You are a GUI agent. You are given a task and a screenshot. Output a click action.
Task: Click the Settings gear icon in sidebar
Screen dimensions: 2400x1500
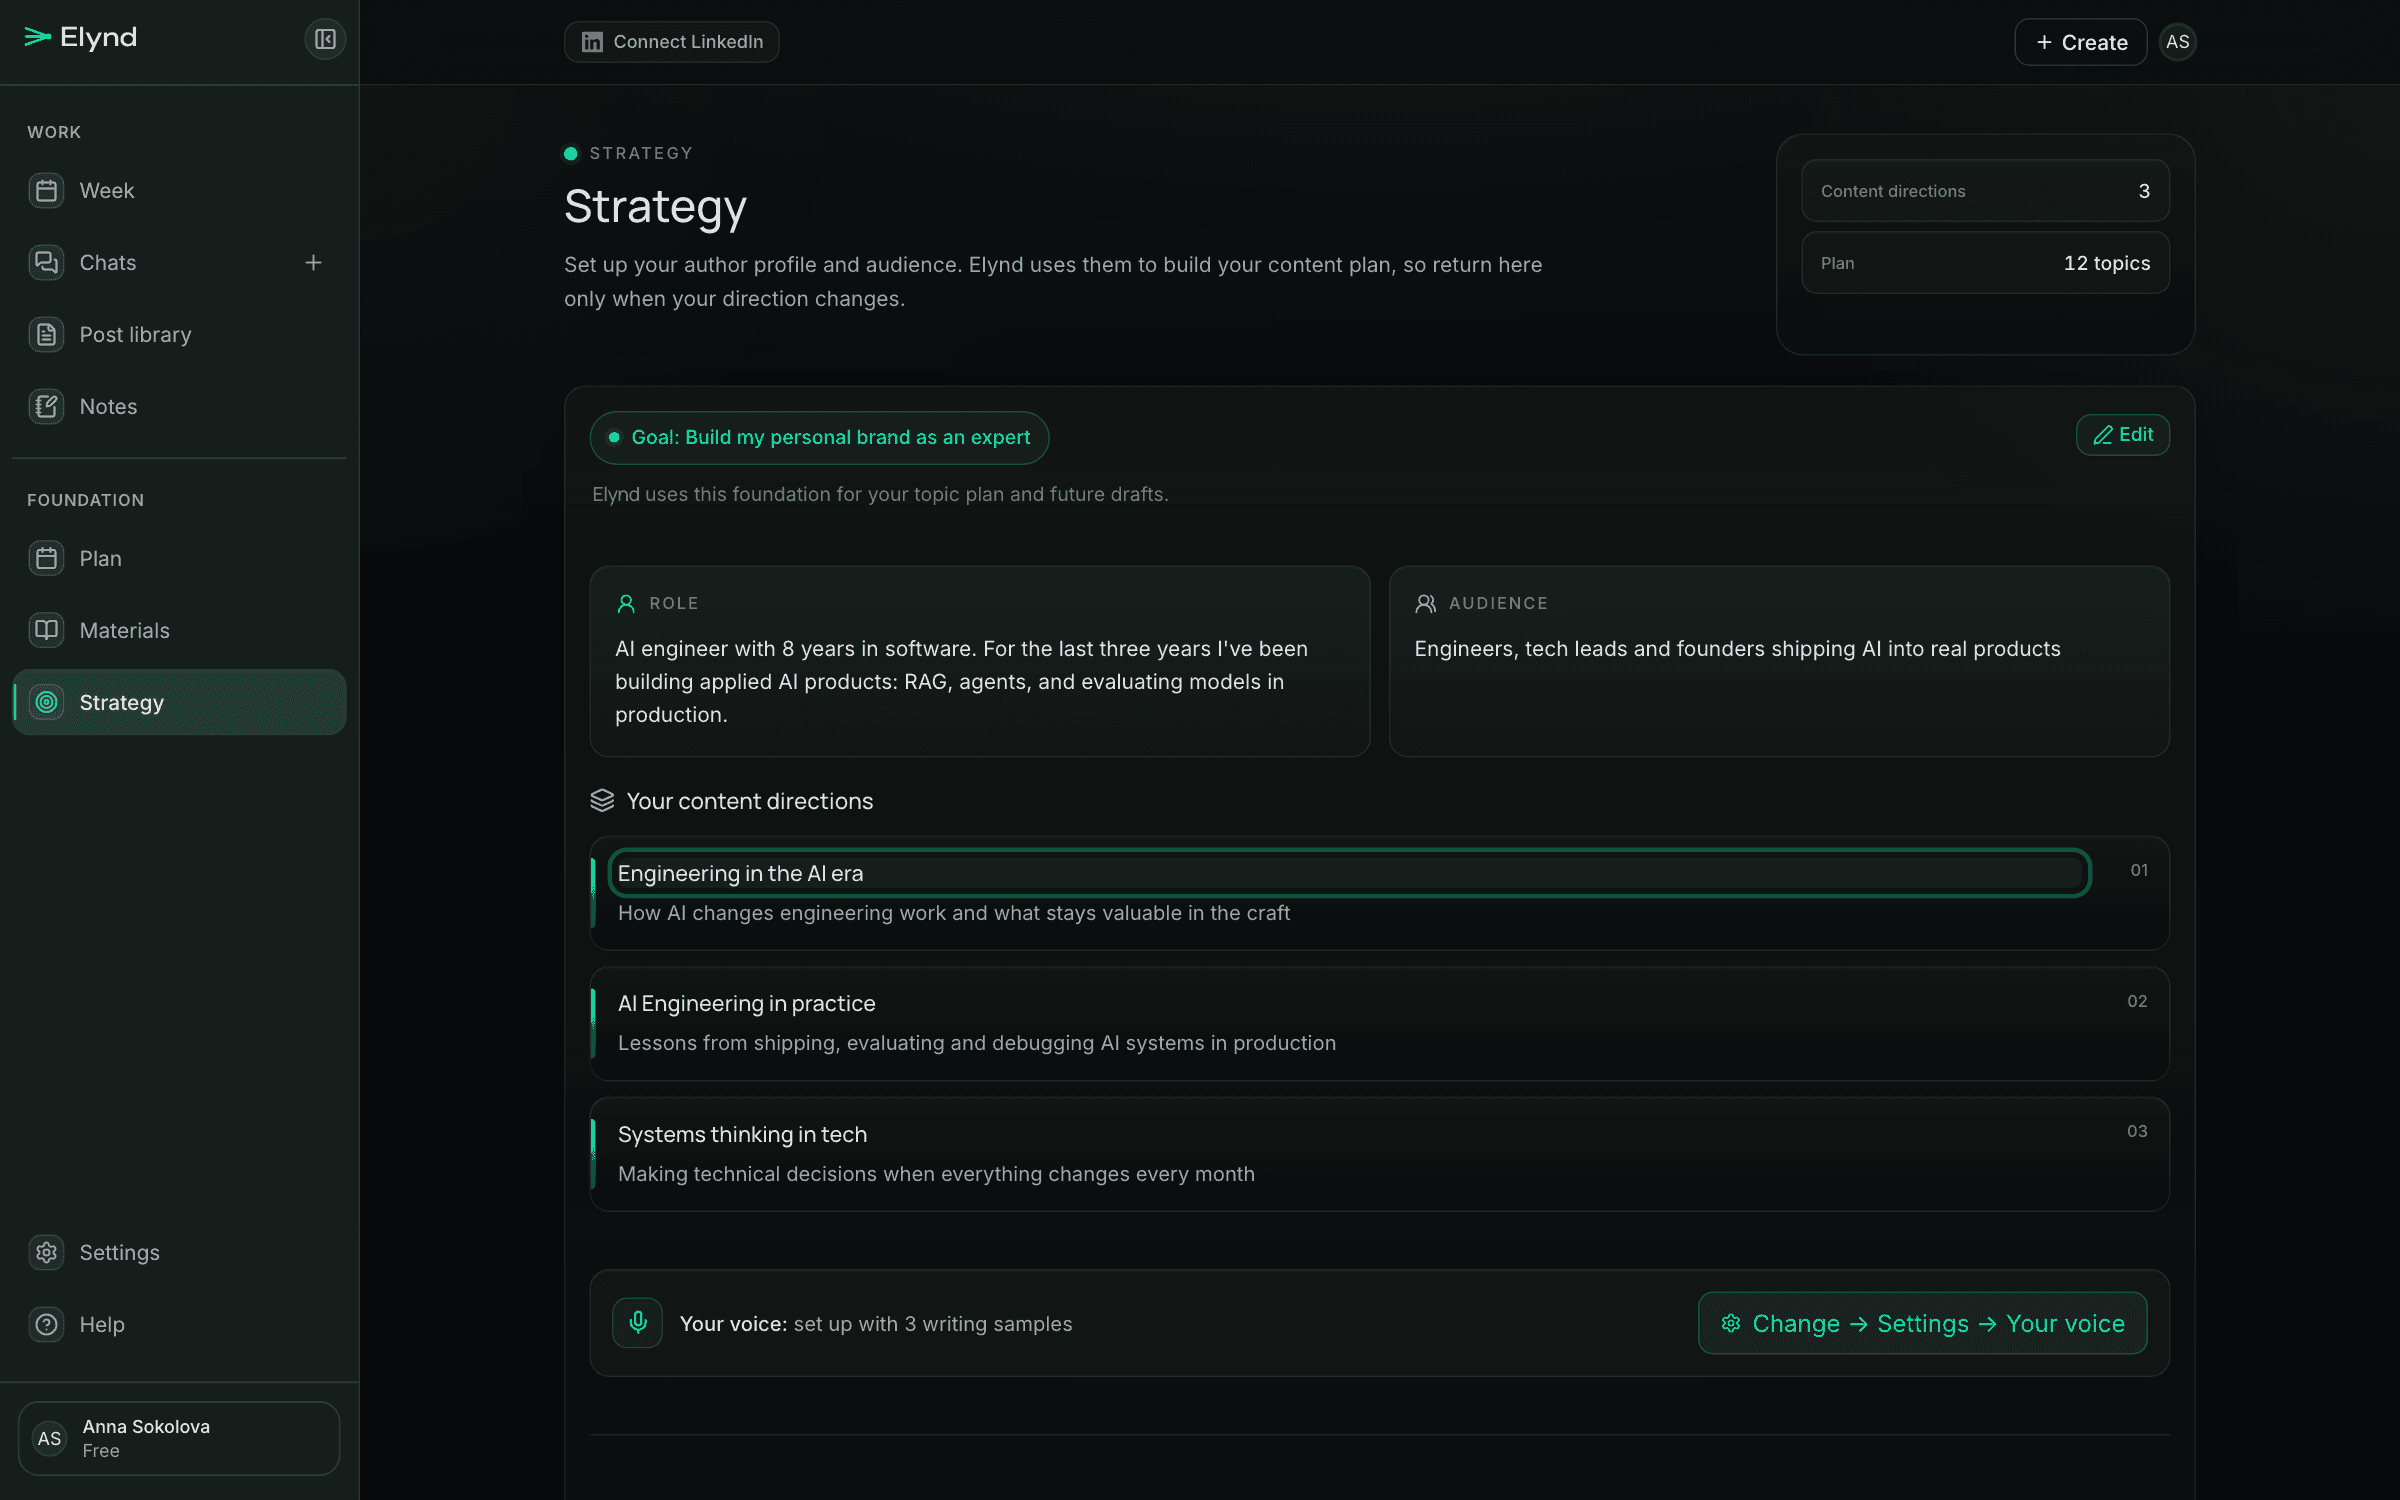point(46,1253)
